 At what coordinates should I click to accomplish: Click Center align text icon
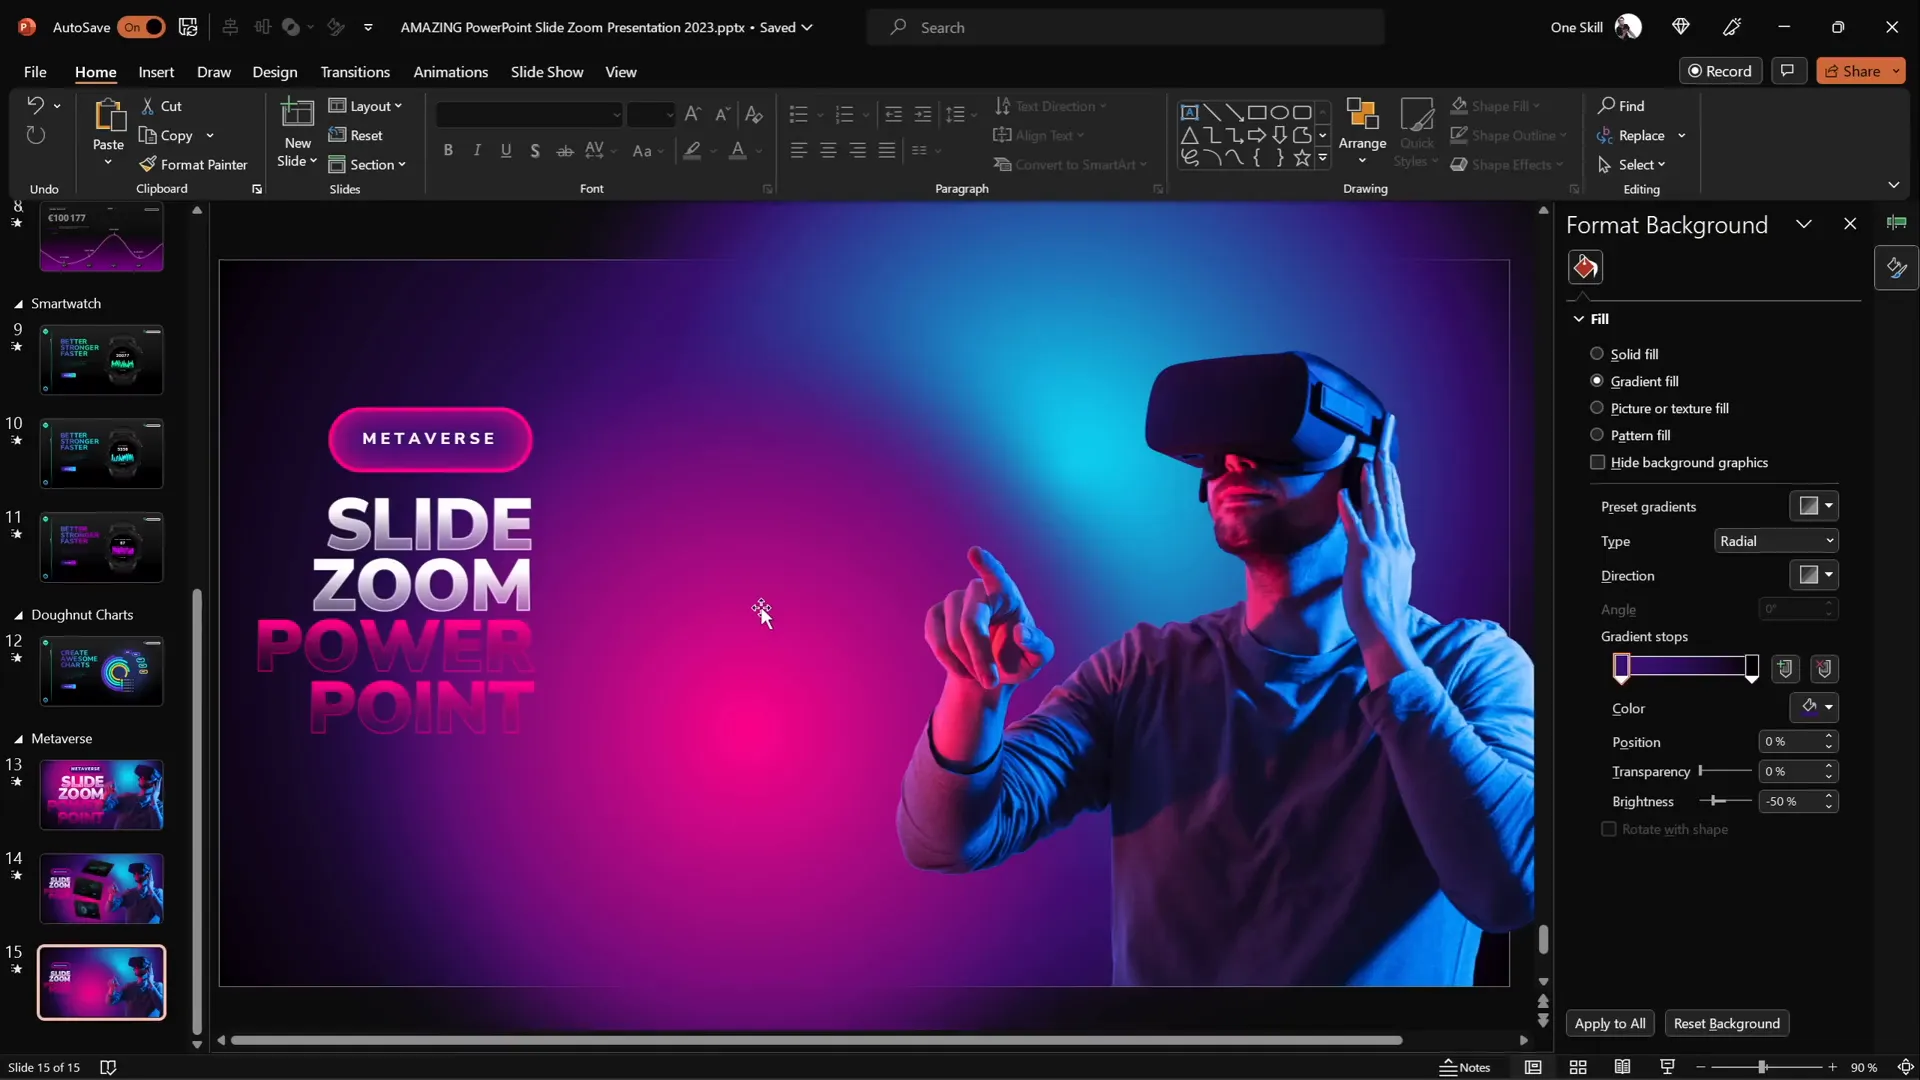point(828,150)
